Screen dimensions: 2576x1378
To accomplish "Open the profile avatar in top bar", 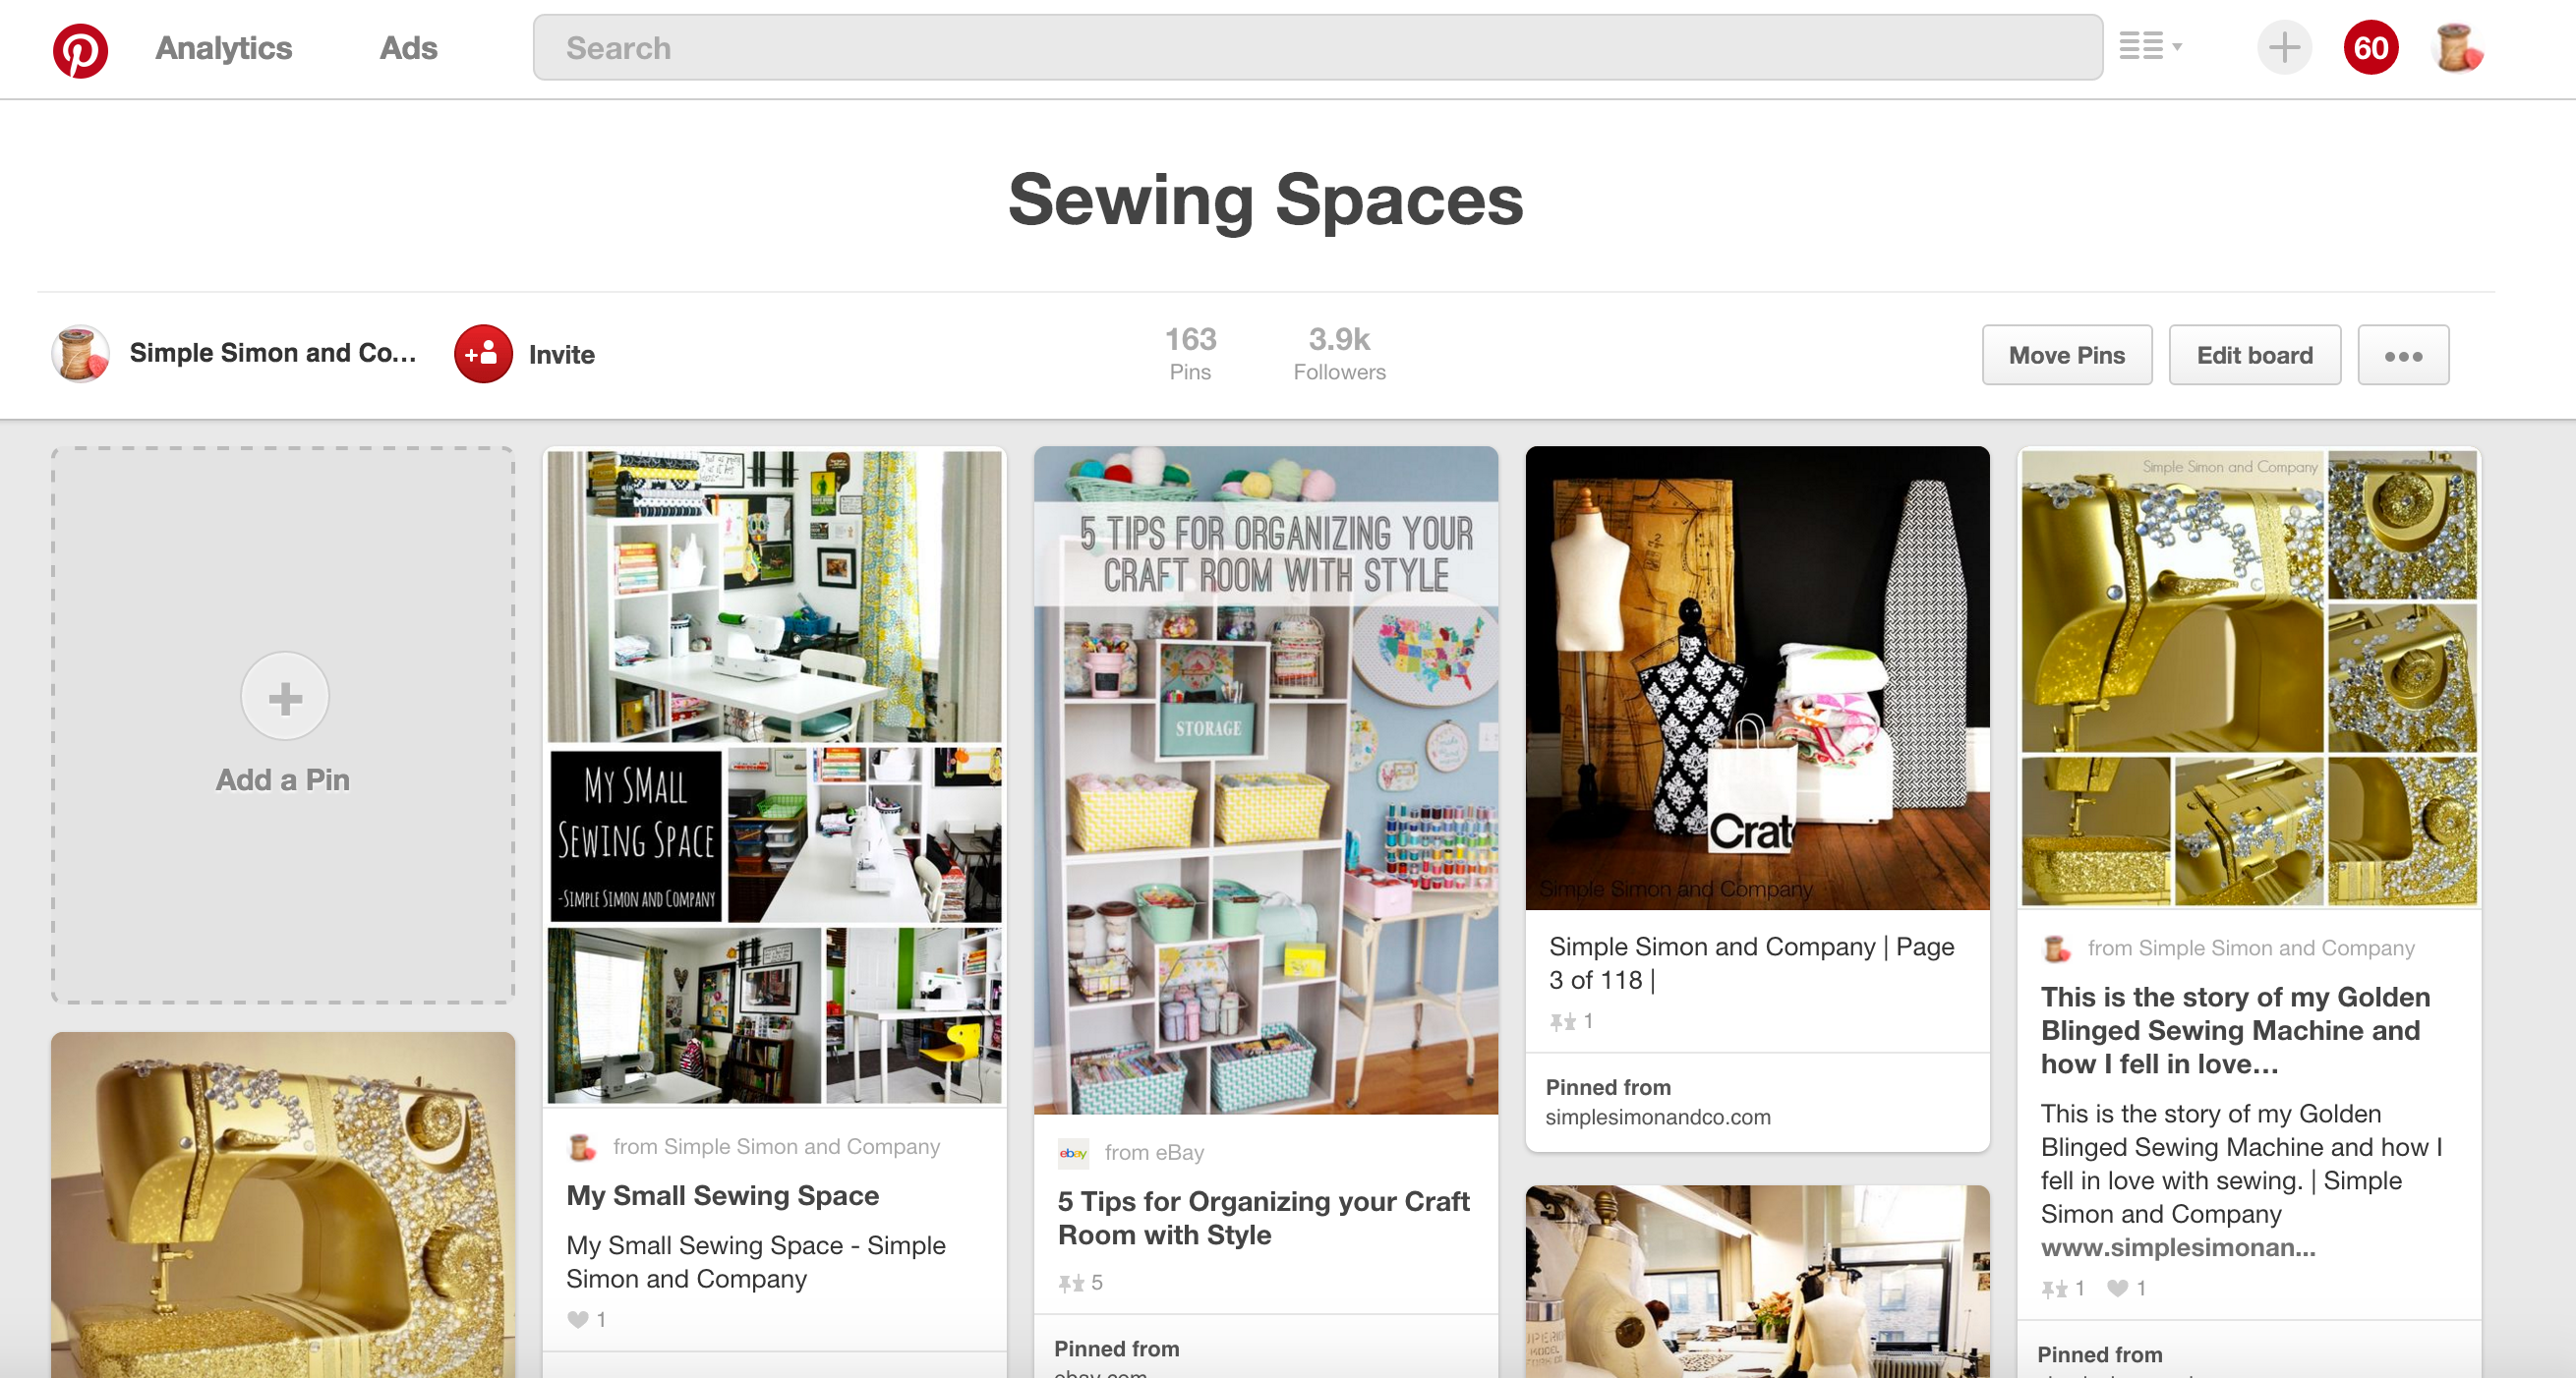I will click(x=2457, y=47).
